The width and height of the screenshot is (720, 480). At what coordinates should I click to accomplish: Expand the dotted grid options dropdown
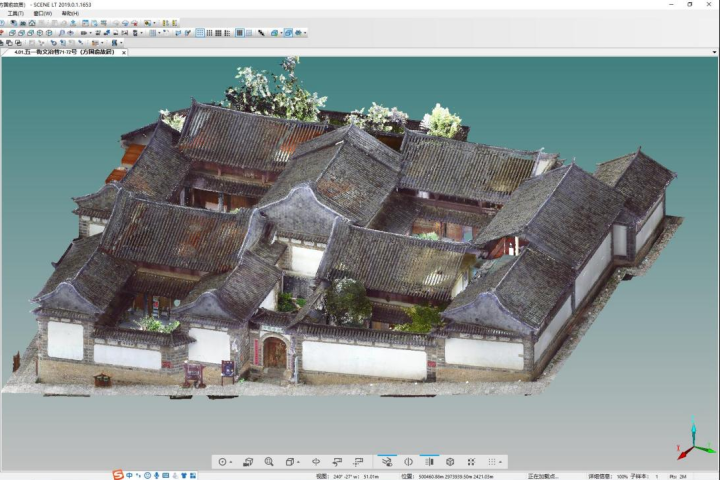pos(500,462)
